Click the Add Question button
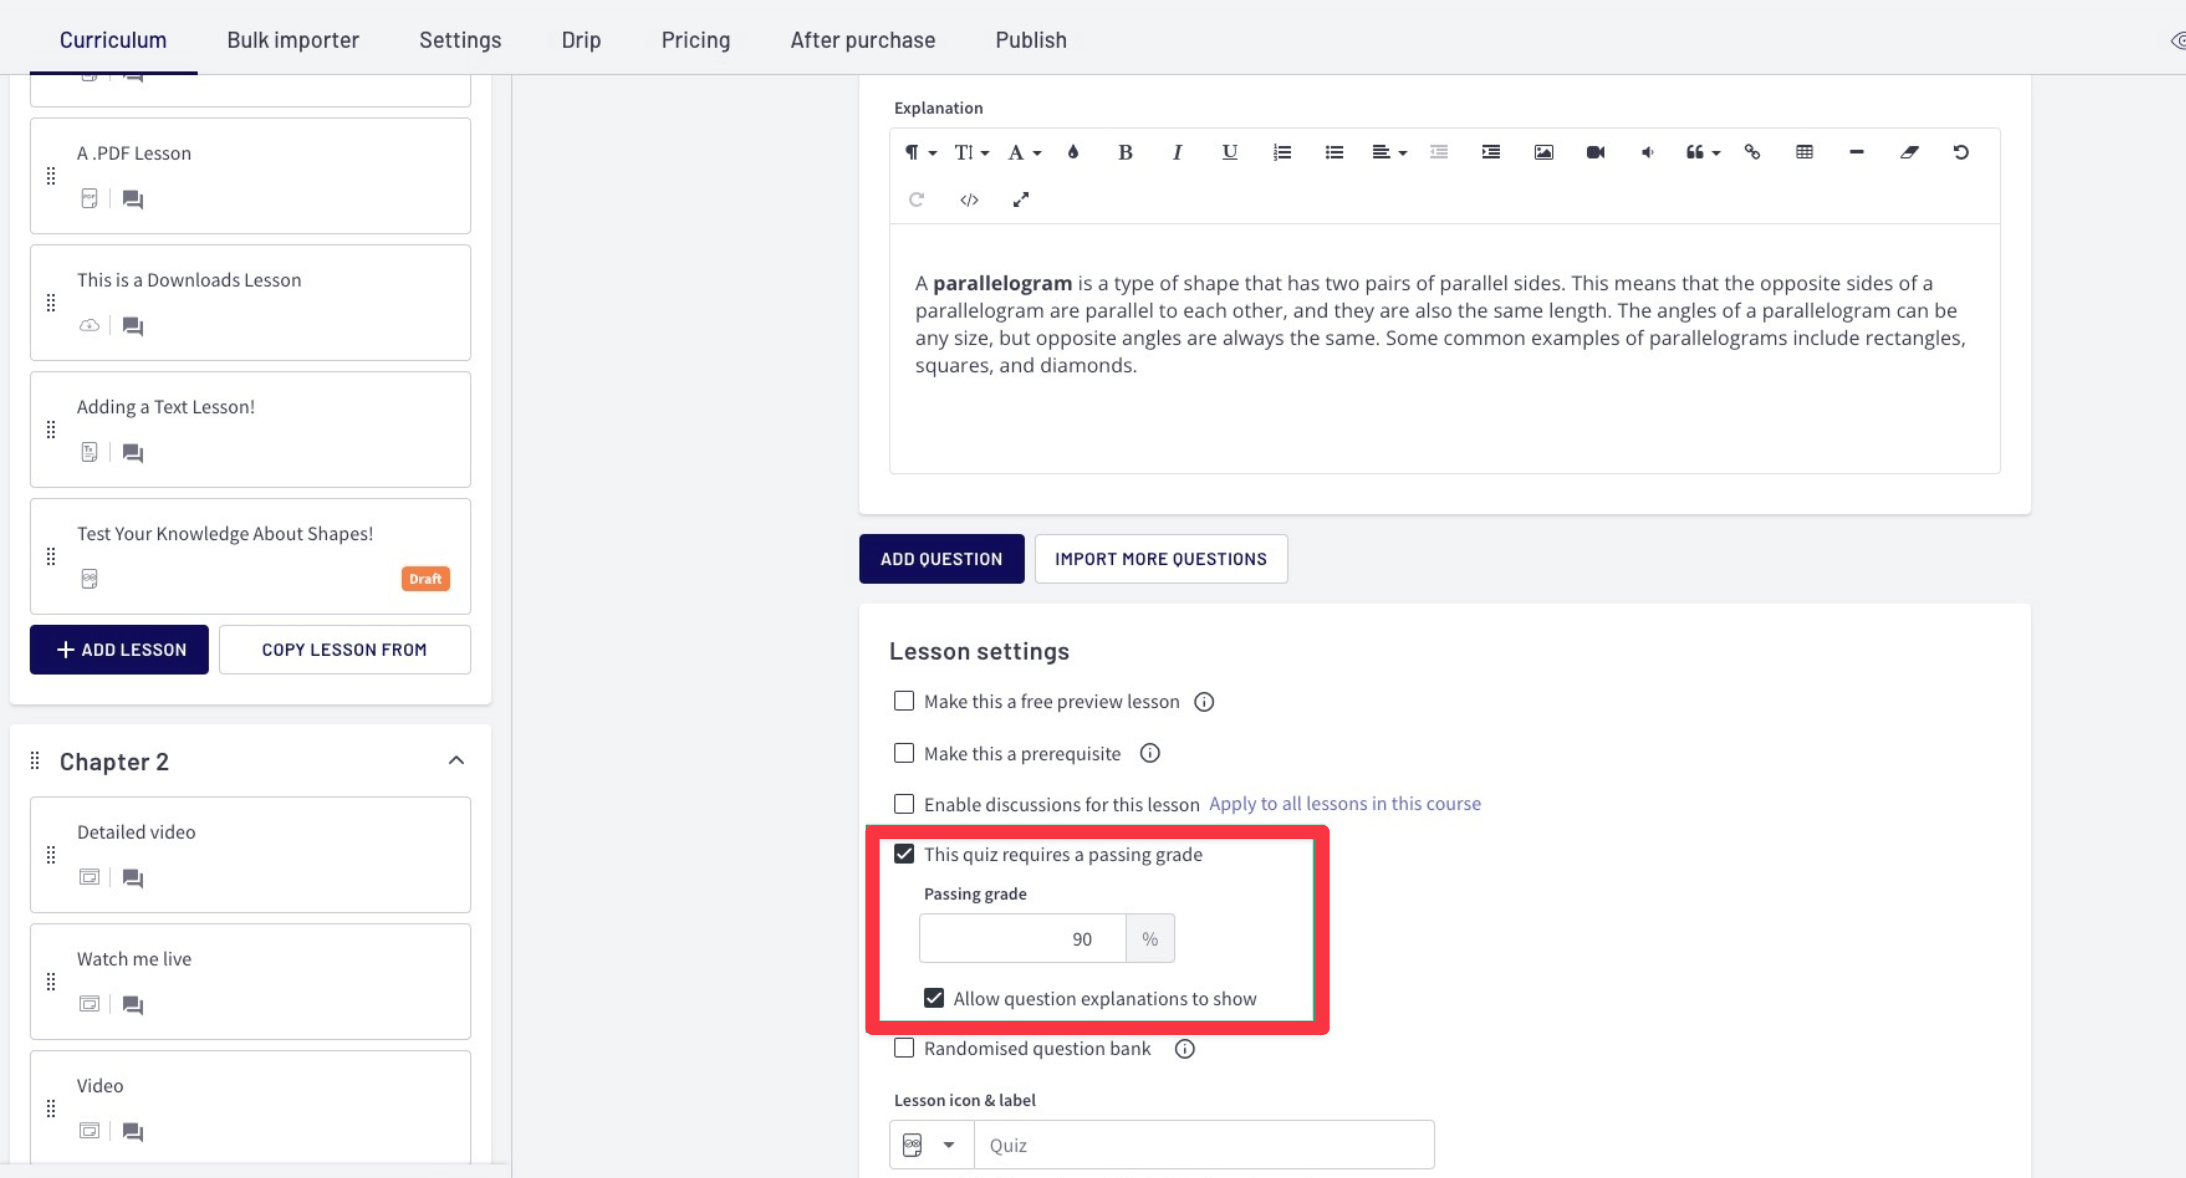This screenshot has width=2186, height=1178. click(x=941, y=559)
